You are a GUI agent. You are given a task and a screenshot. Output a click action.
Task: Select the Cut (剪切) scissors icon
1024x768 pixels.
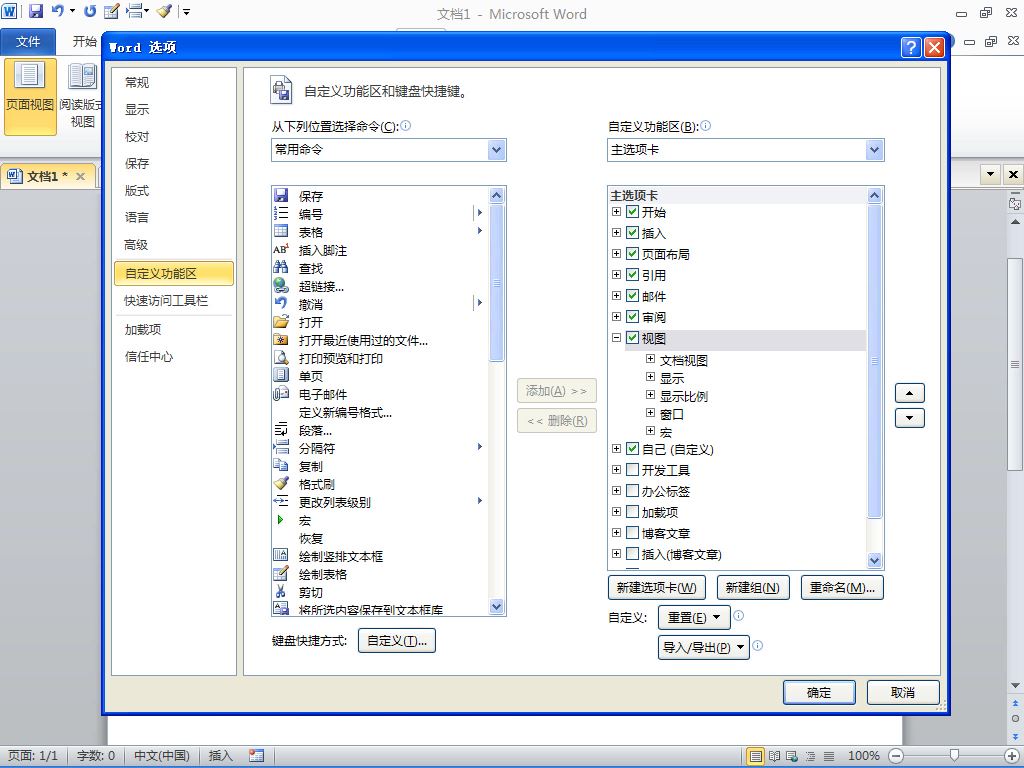tap(281, 592)
